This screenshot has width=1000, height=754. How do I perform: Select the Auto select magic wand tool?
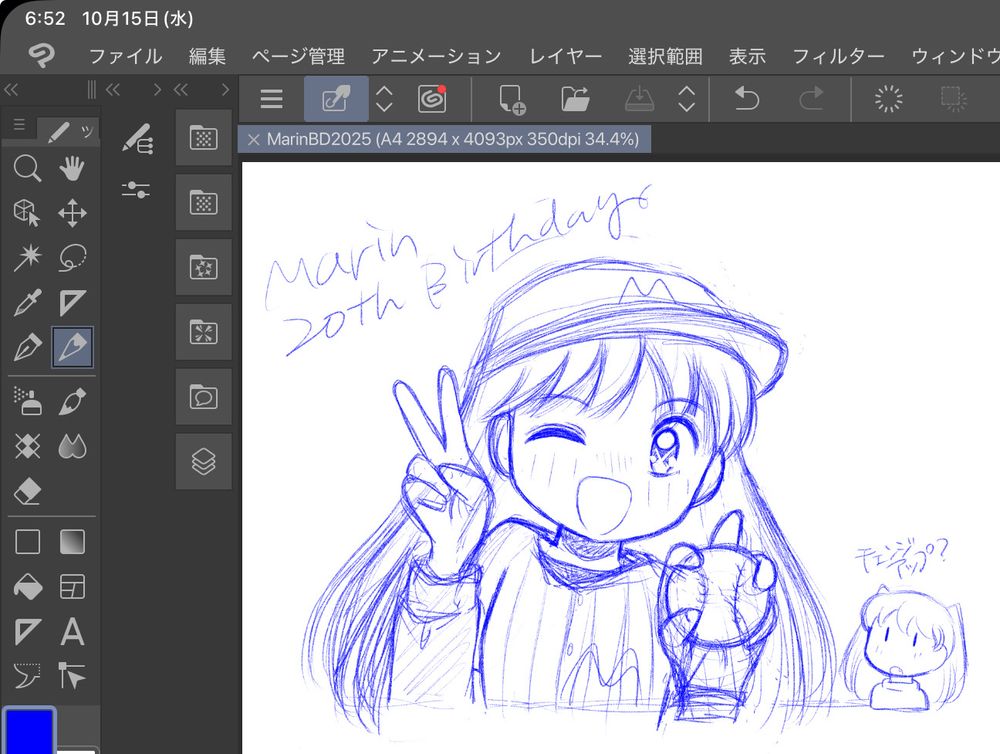point(27,258)
